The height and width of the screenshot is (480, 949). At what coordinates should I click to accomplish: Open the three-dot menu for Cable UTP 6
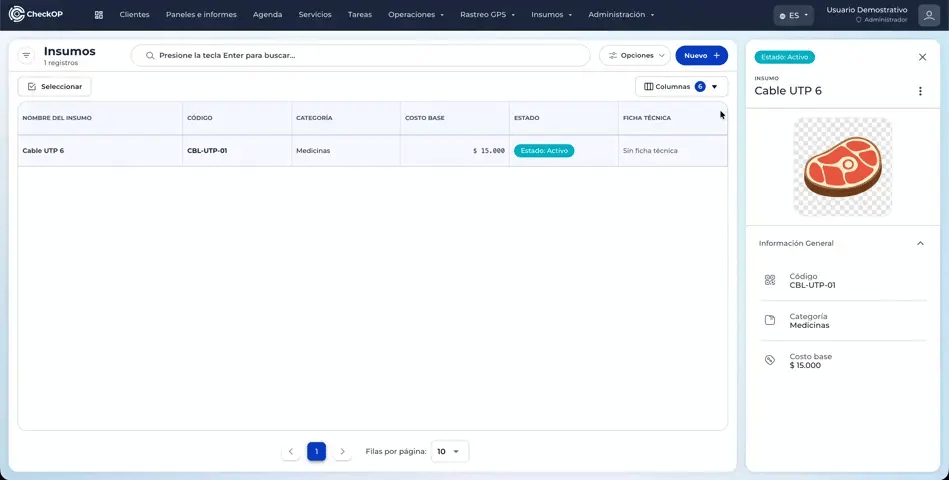pyautogui.click(x=920, y=91)
